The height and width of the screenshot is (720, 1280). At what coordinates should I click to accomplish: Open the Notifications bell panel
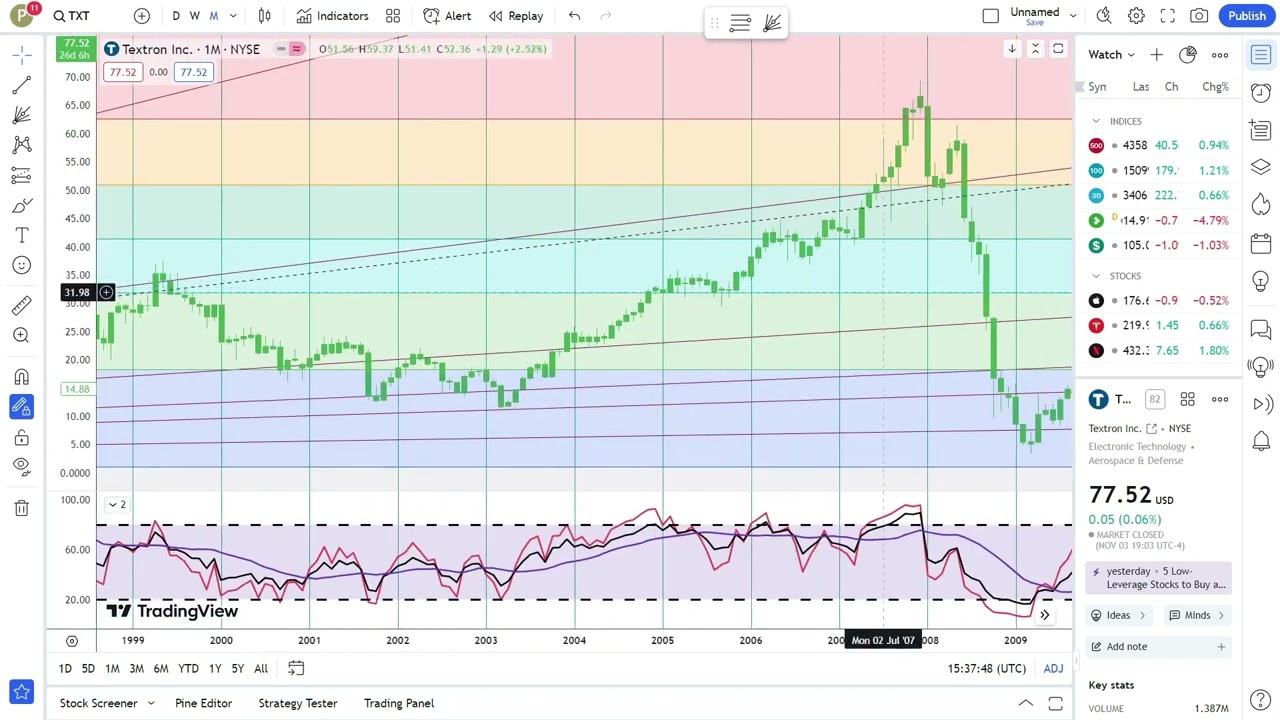1261,441
